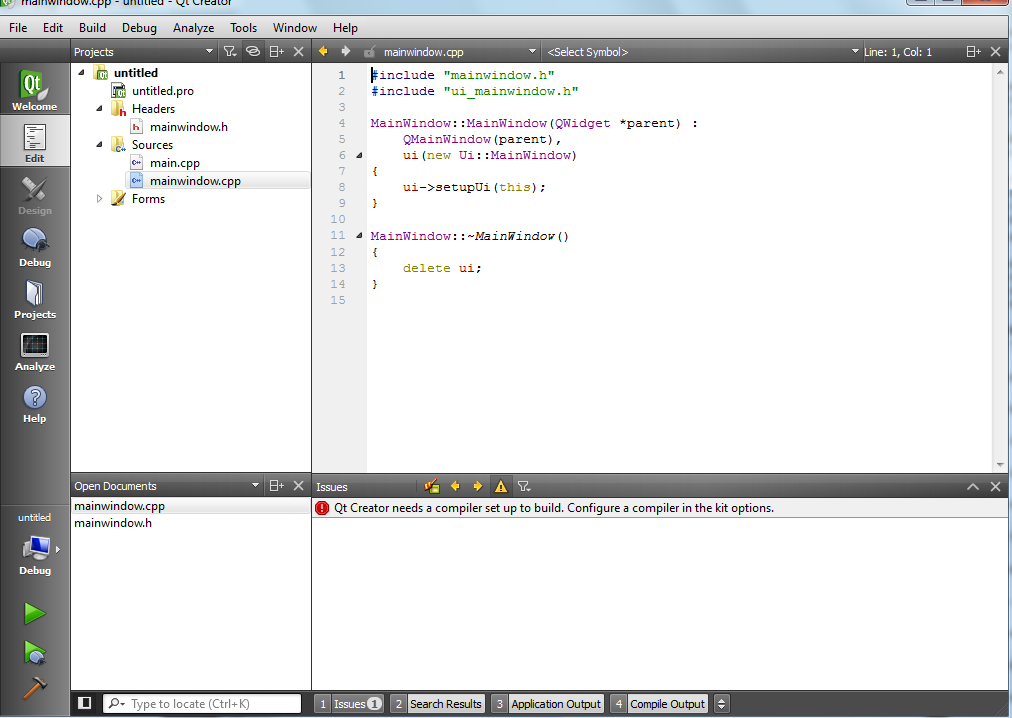Go to previous issue
This screenshot has height=718, width=1012.
click(x=455, y=486)
